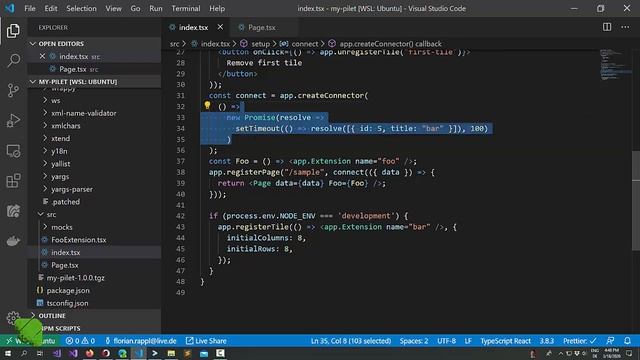
Task: Open the Selection menu
Action: click(81, 8)
